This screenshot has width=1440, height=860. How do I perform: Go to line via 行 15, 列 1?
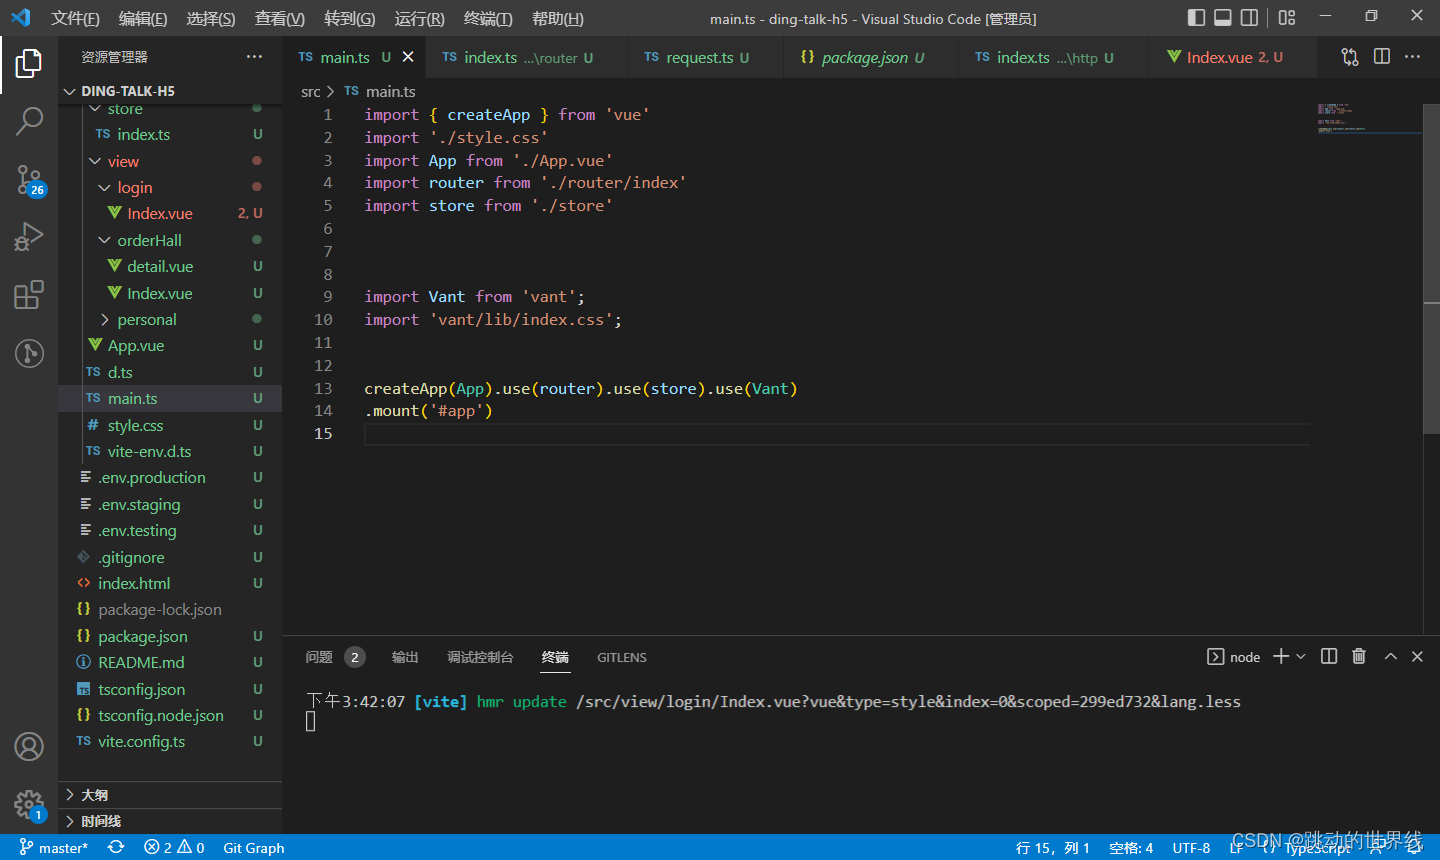pyautogui.click(x=1053, y=847)
